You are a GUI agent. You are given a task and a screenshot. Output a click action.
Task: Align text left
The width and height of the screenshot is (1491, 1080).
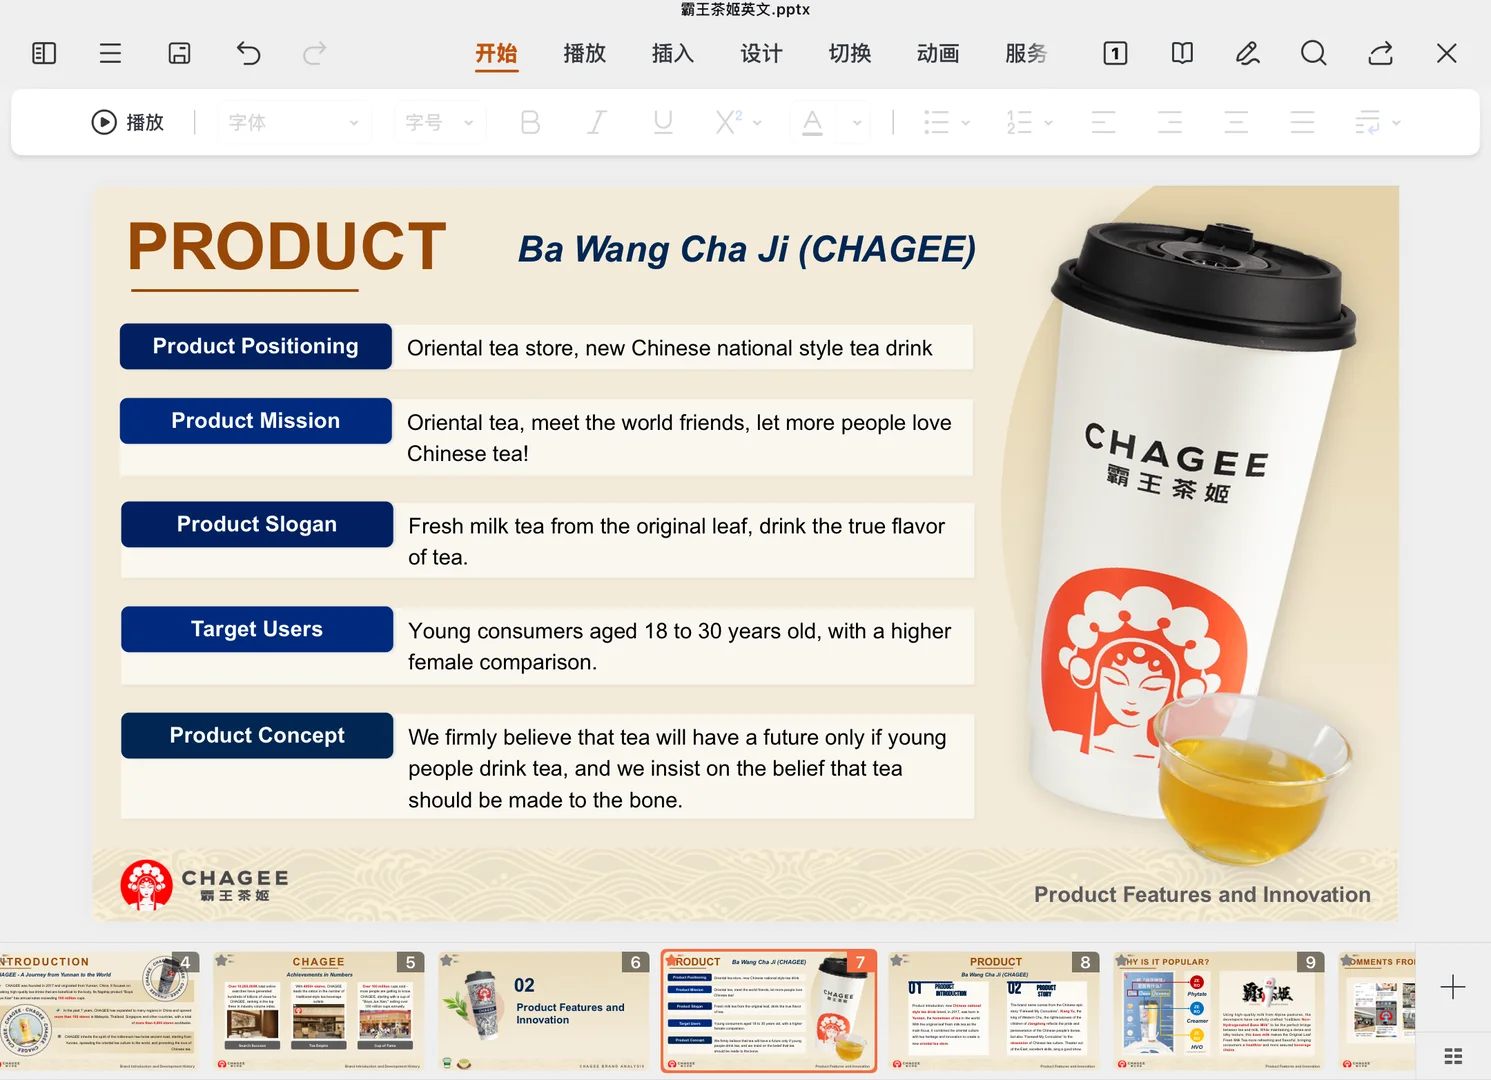(x=1104, y=122)
